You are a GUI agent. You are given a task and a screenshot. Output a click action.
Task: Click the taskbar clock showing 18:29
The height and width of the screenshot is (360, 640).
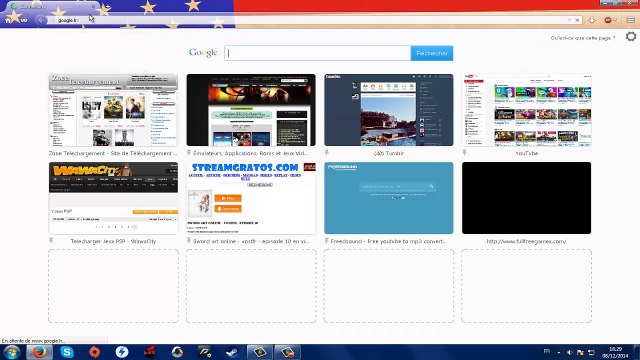[x=616, y=352]
